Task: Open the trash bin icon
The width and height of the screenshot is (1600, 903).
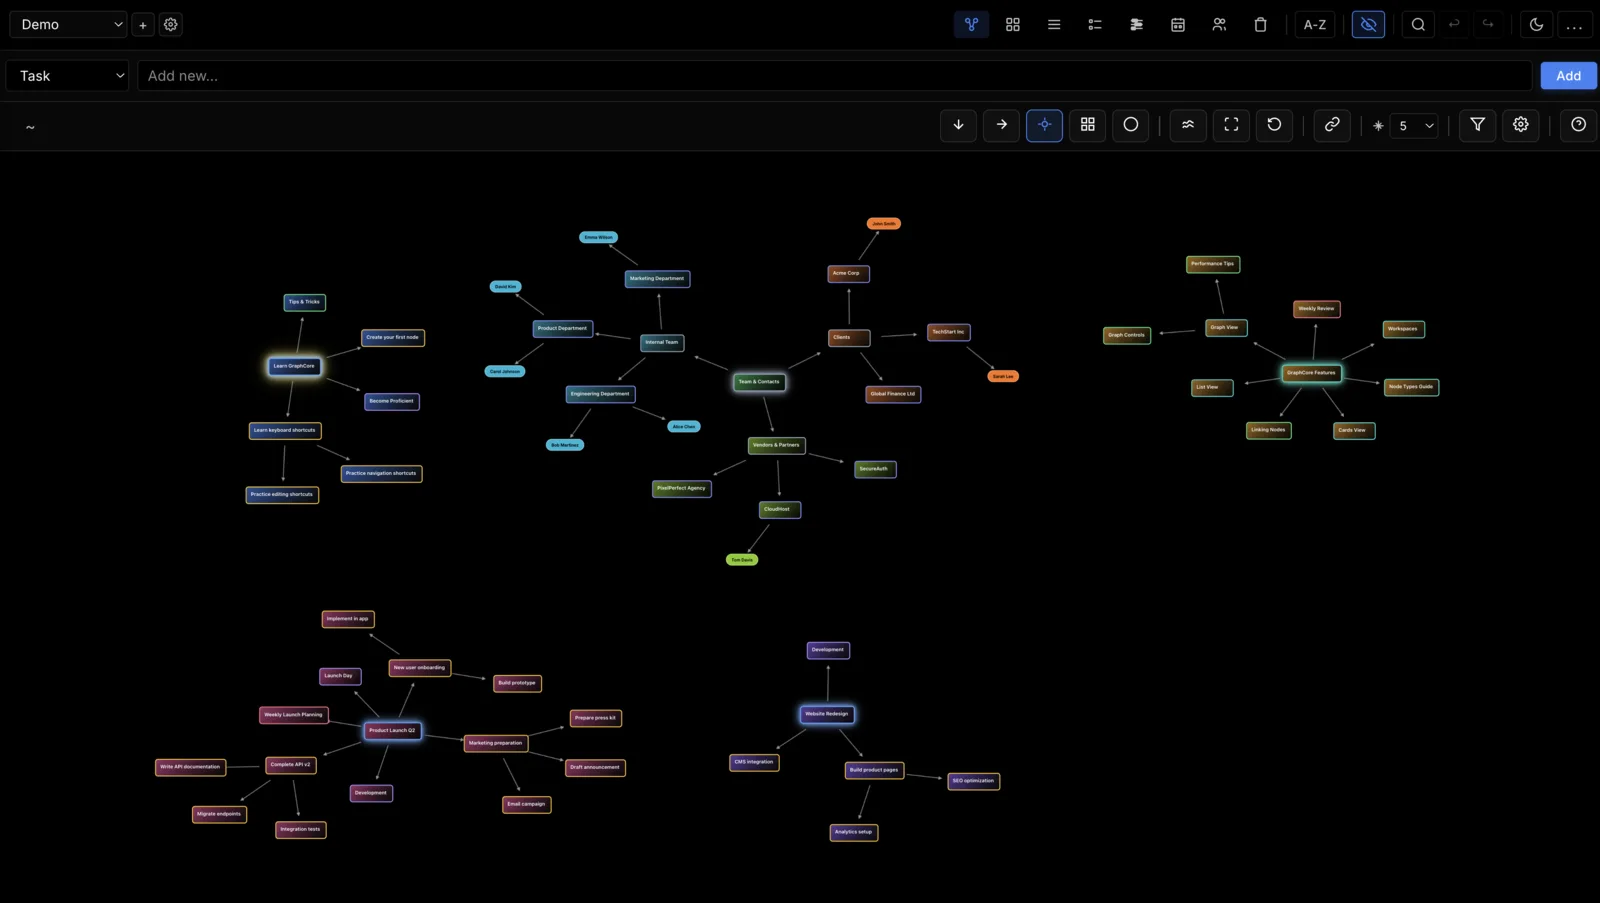Action: point(1261,24)
